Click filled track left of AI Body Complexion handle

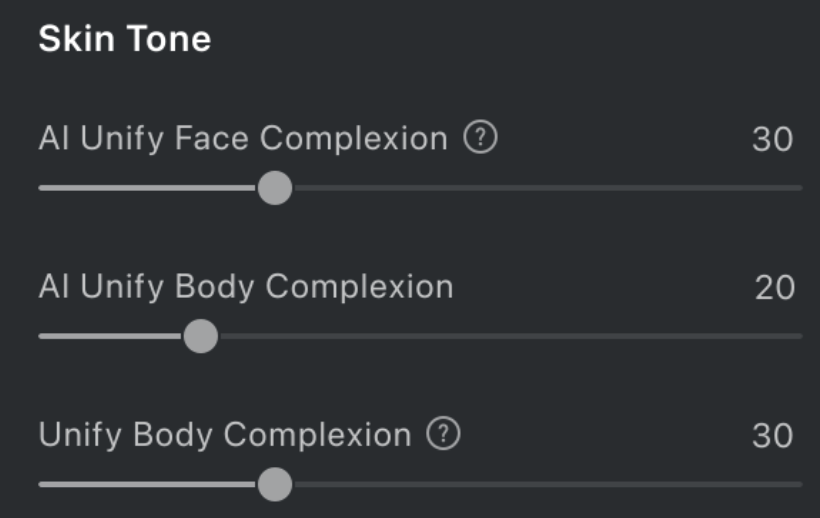click(110, 336)
